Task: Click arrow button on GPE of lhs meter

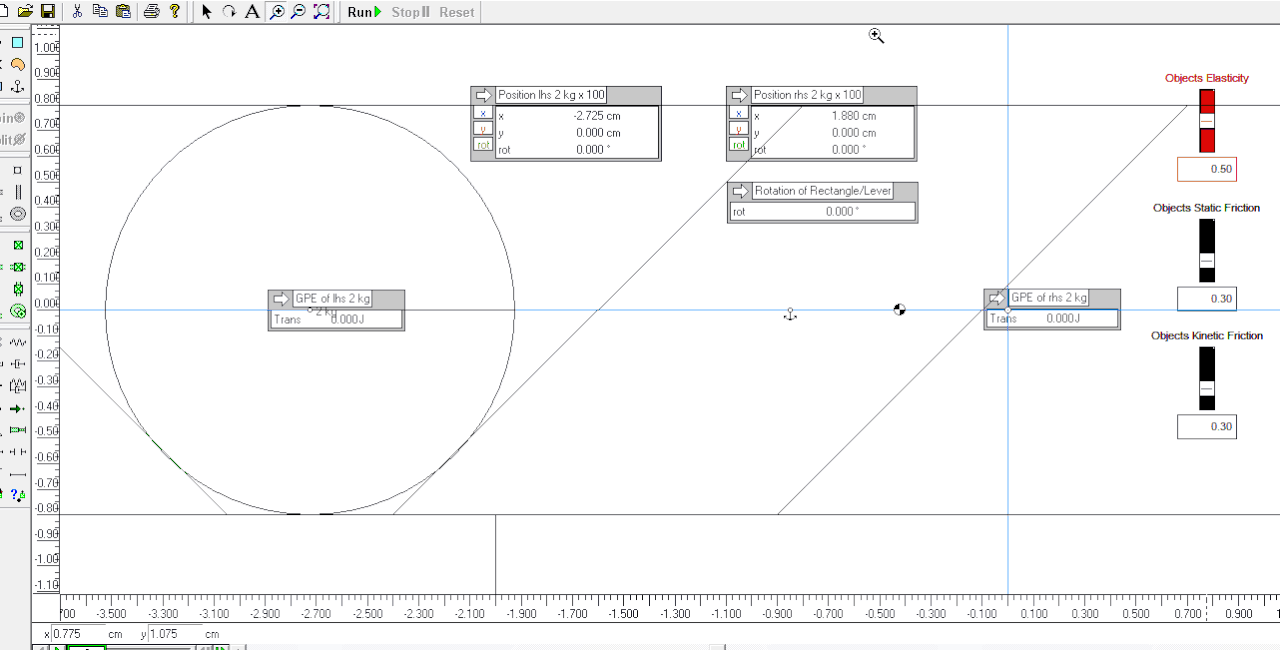Action: pyautogui.click(x=281, y=298)
